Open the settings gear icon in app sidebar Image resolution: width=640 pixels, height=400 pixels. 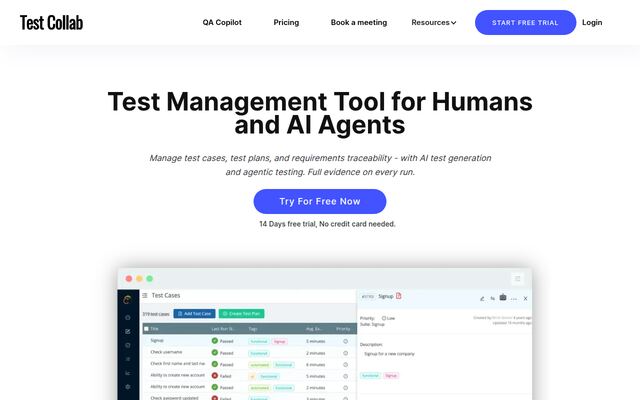[x=128, y=387]
